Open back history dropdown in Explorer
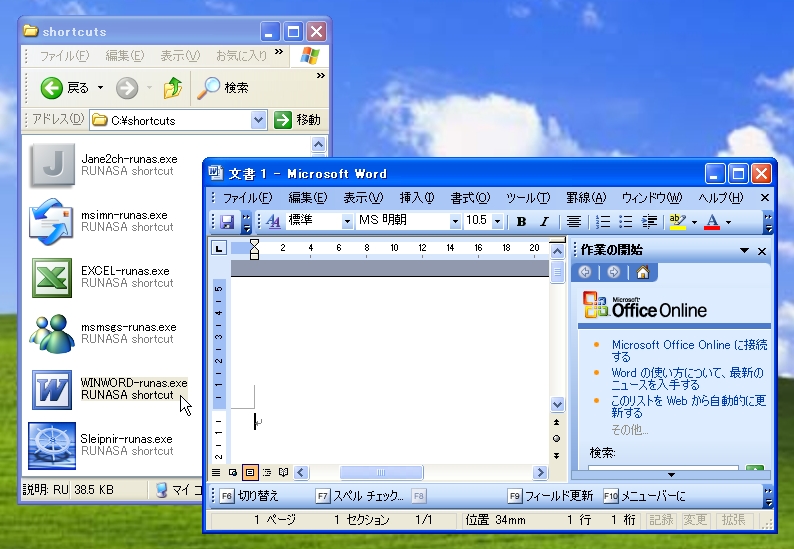 101,88
